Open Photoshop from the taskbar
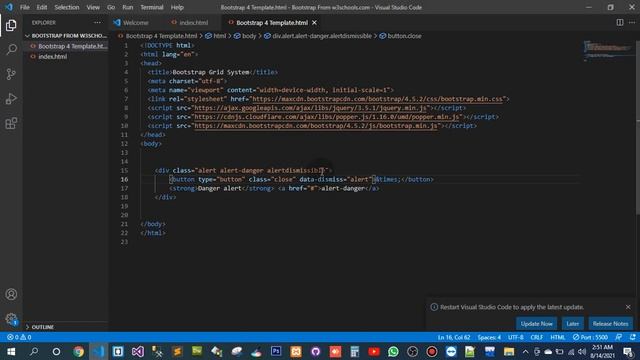Screen dimensions: 640x360 tap(276, 351)
